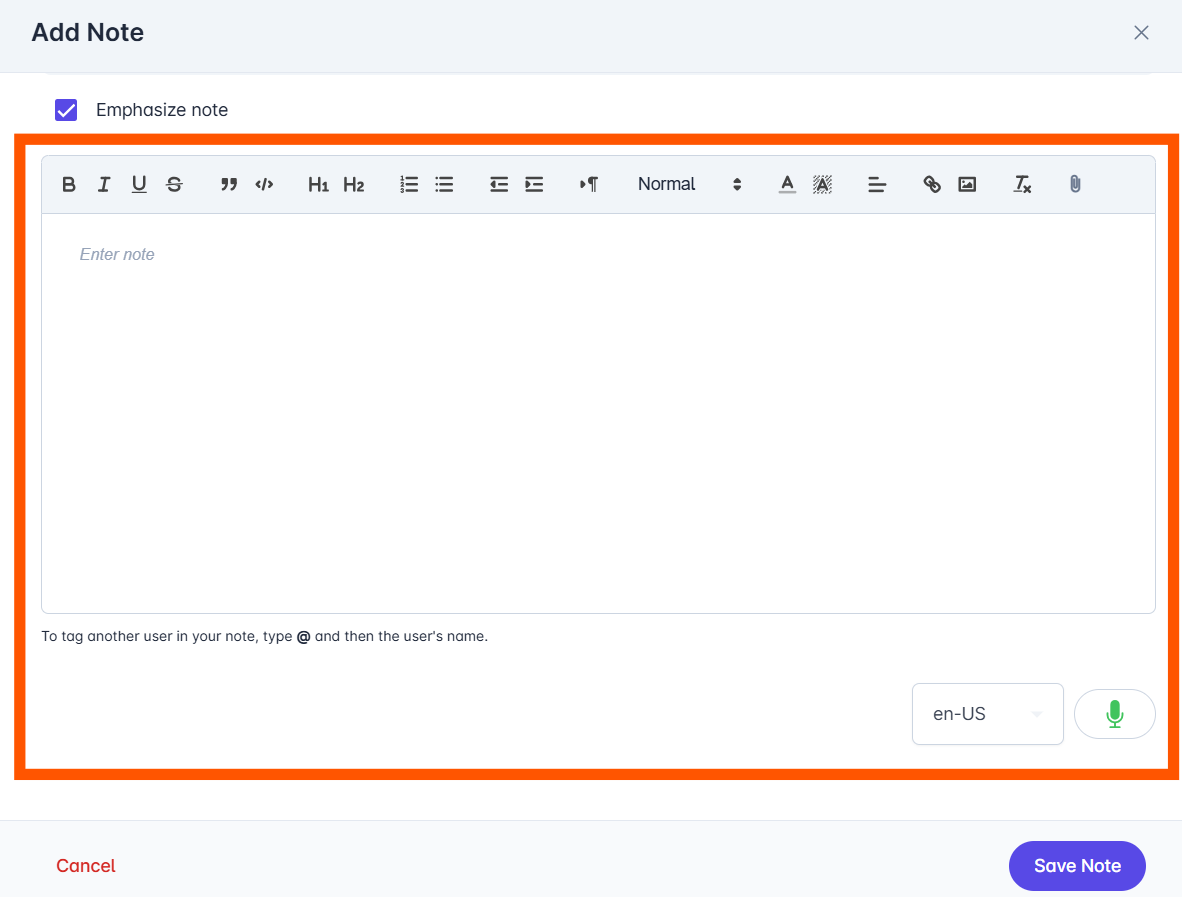Increase the text indent

tap(534, 184)
